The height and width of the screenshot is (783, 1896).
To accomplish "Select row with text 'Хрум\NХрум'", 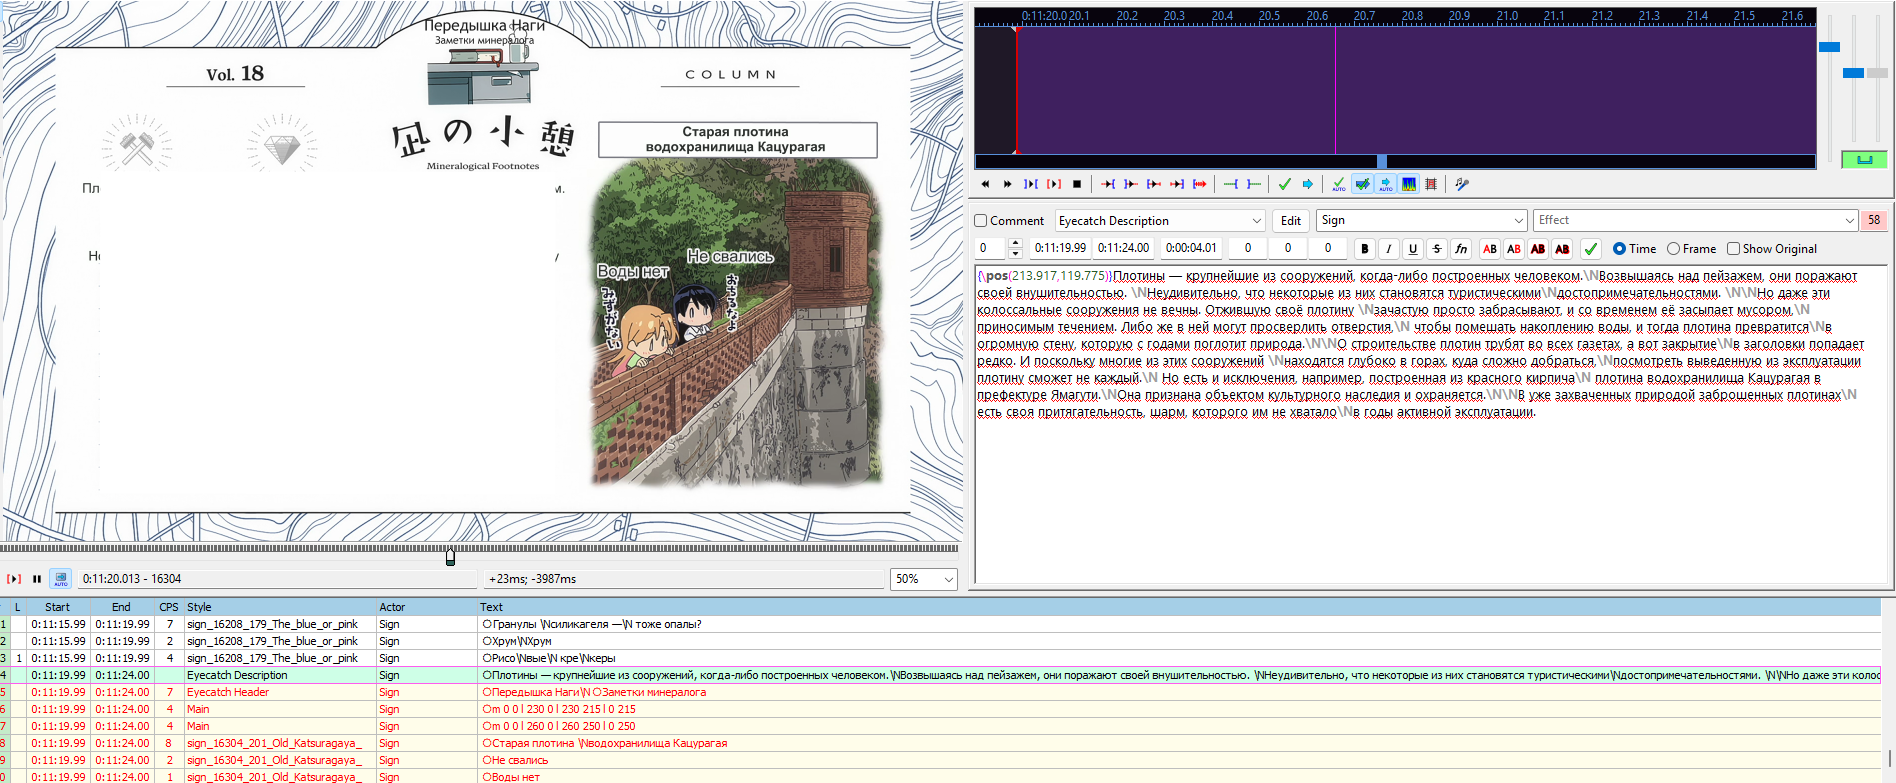I will (x=940, y=641).
